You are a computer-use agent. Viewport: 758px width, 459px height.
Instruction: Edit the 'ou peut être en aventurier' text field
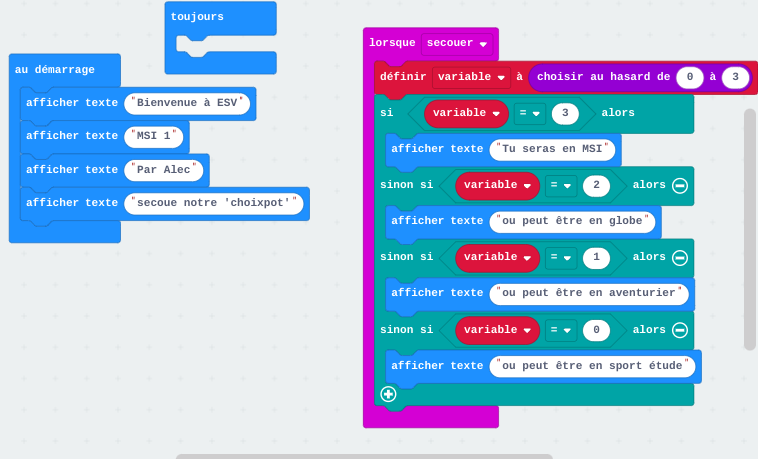pyautogui.click(x=589, y=293)
